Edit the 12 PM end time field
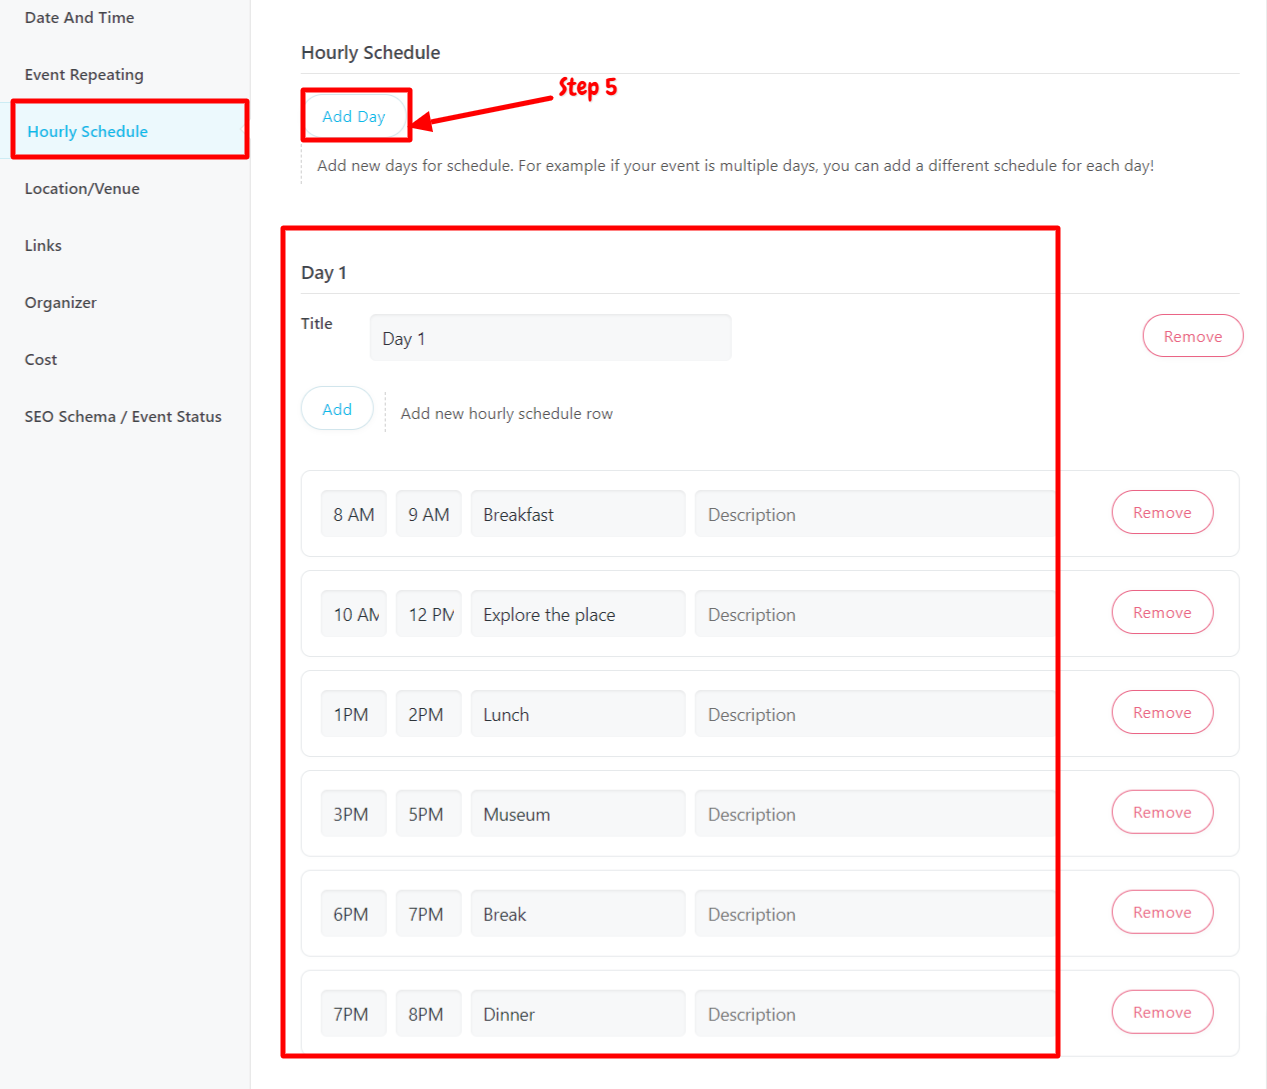The image size is (1267, 1089). coord(429,614)
